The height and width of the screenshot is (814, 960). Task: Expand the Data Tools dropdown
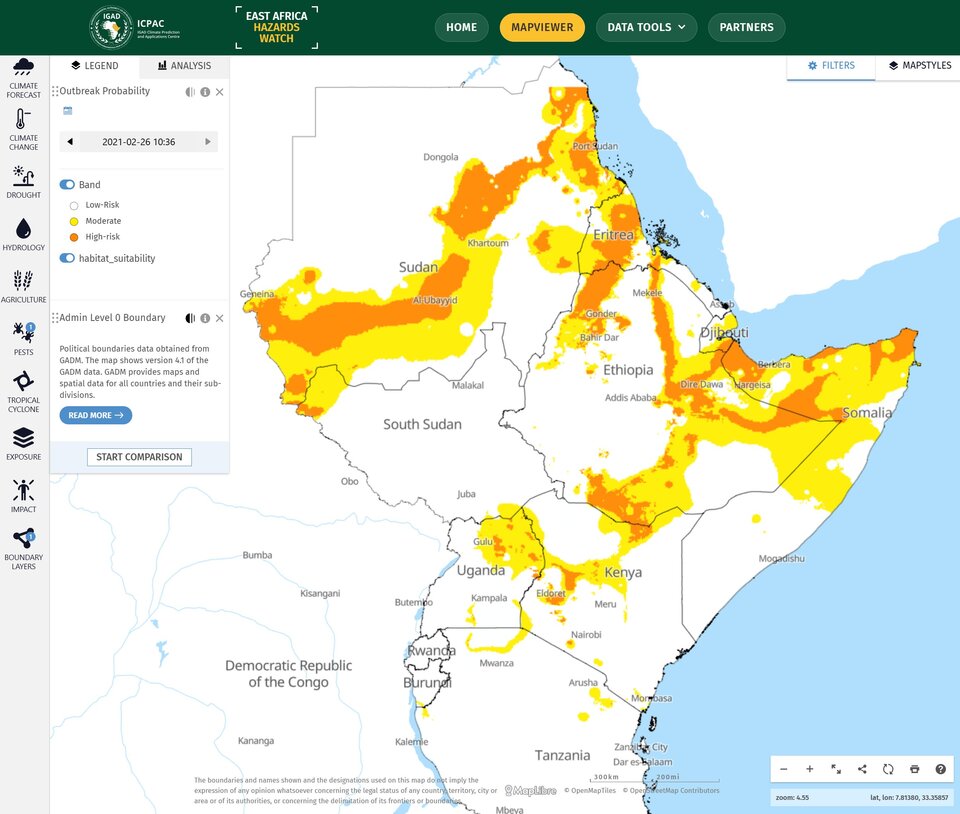(x=647, y=27)
